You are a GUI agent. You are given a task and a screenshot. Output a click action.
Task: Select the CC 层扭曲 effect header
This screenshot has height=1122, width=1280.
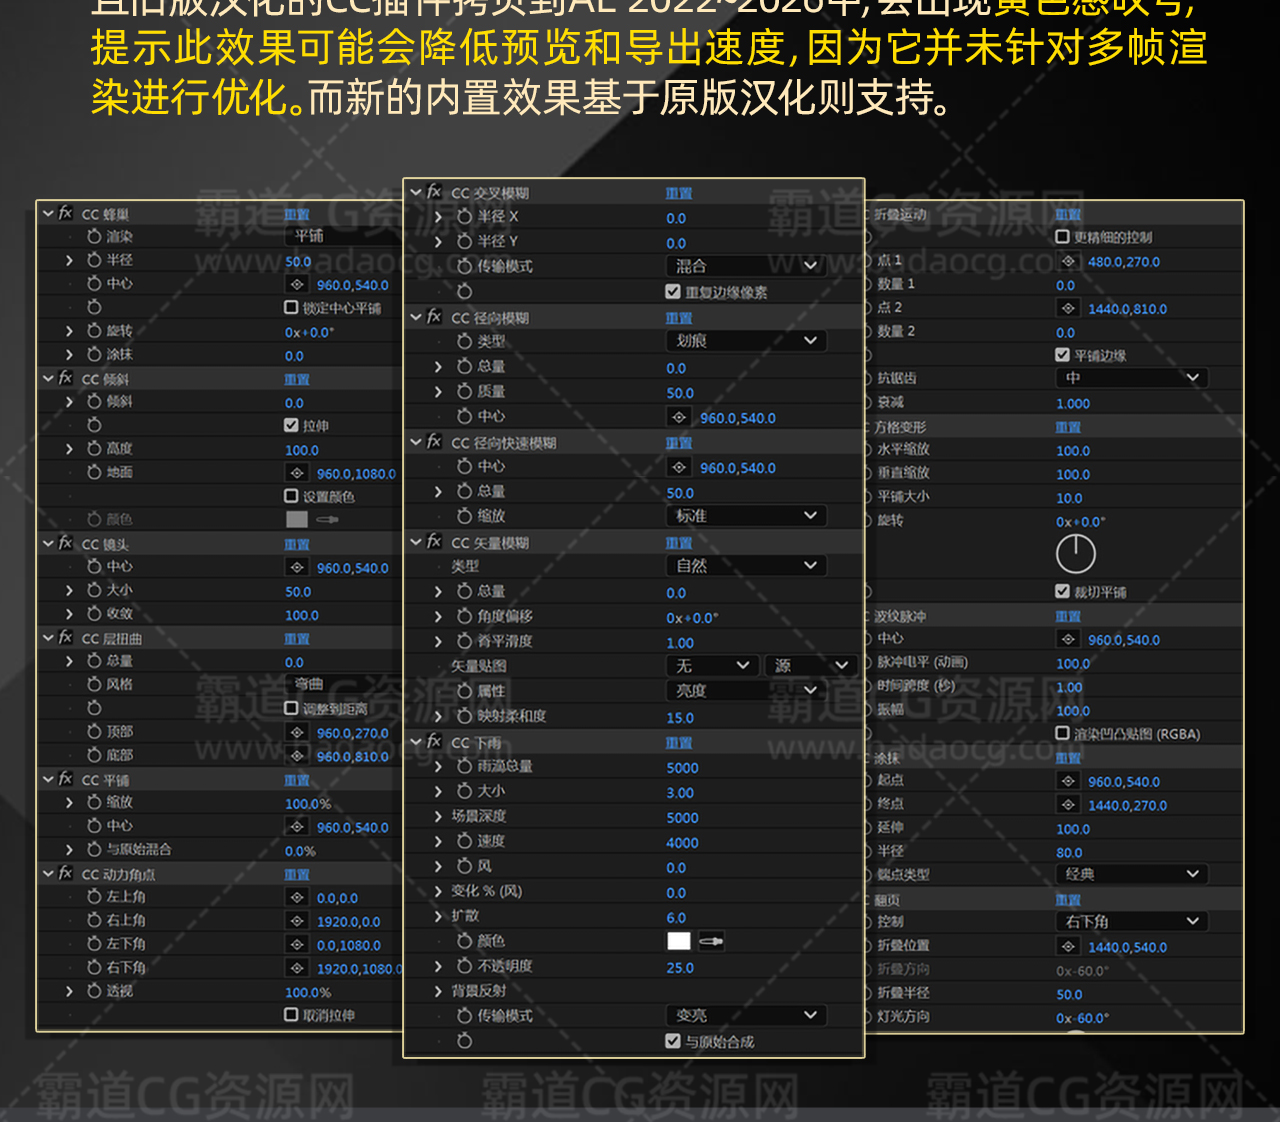(x=112, y=639)
